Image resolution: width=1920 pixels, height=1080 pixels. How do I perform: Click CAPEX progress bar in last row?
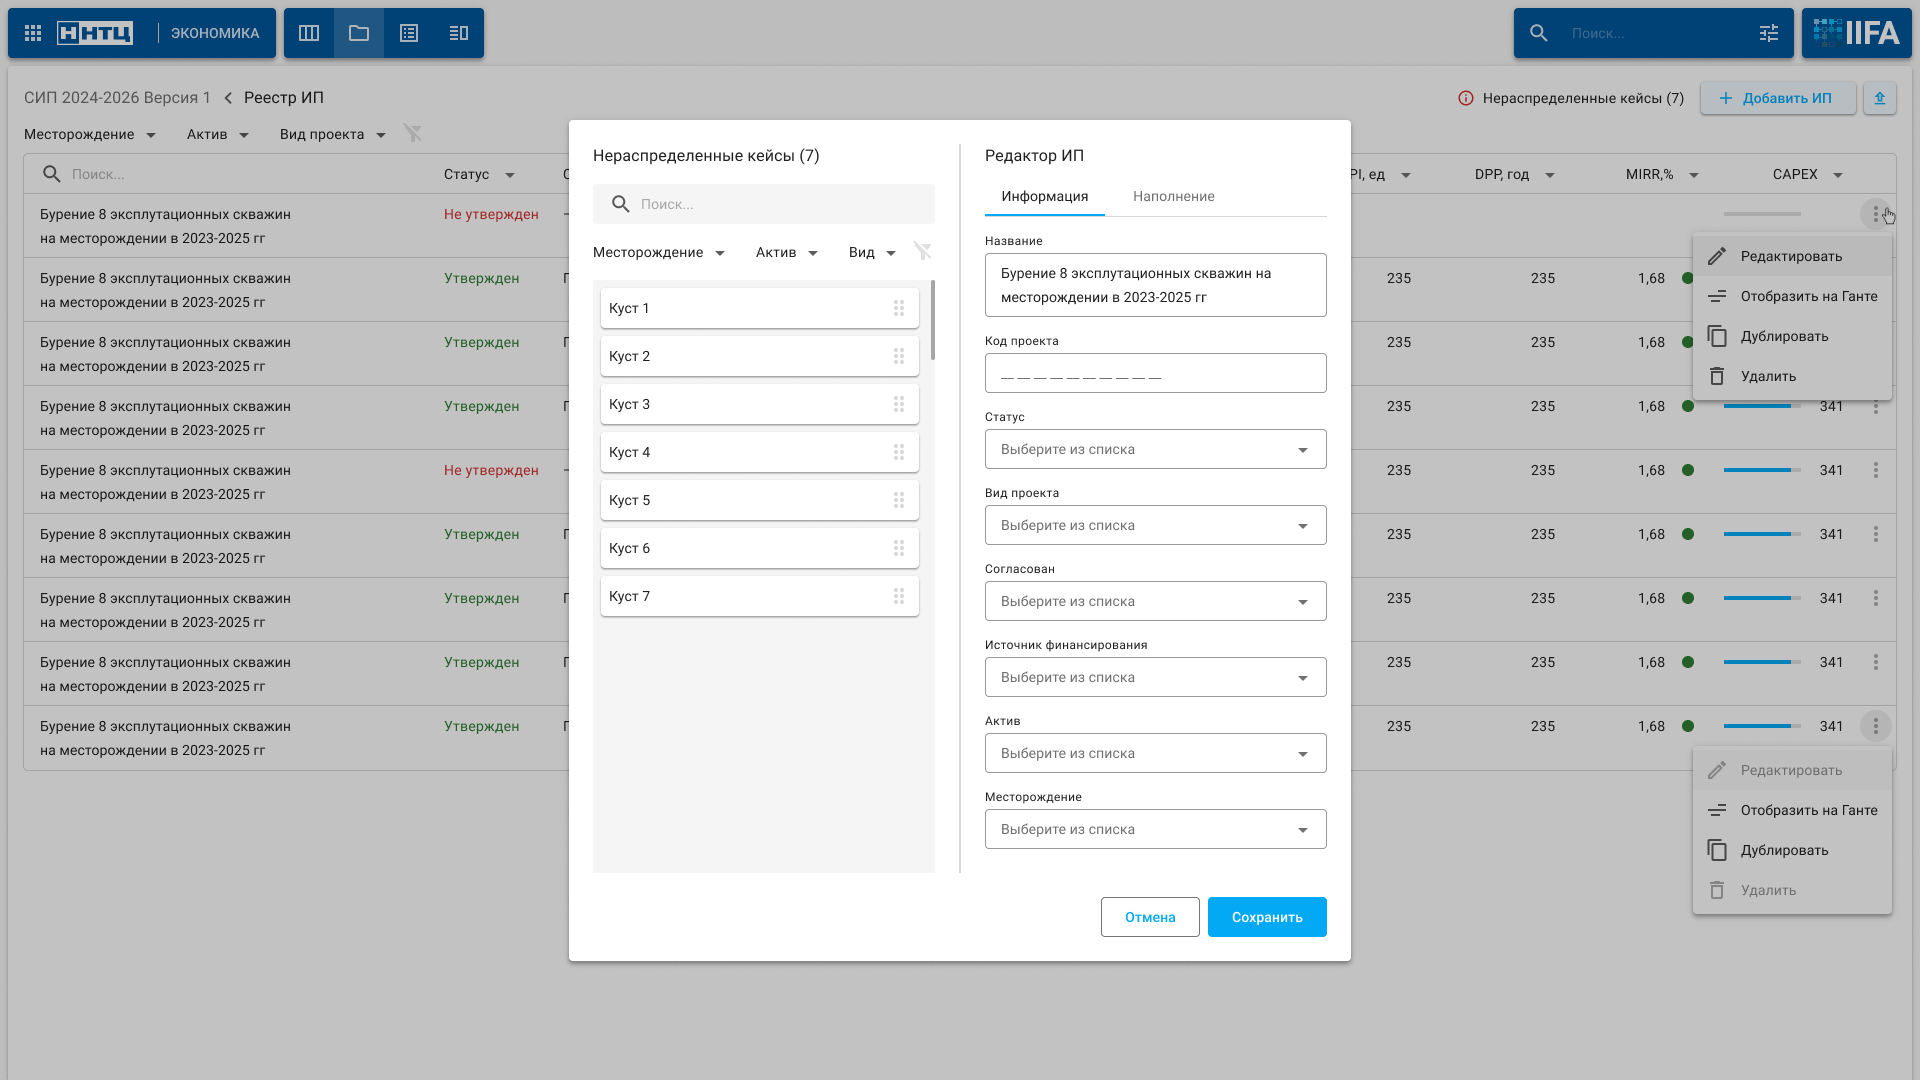point(1761,726)
